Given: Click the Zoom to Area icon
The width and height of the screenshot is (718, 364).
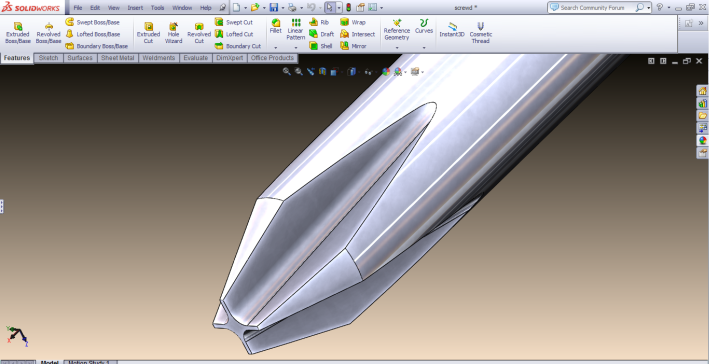Looking at the screenshot, I should click(x=299, y=71).
